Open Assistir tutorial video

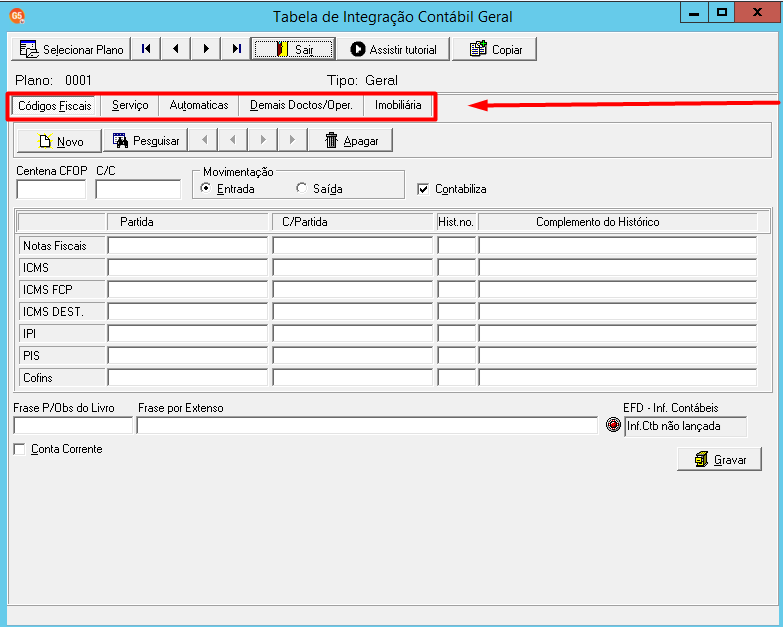393,49
